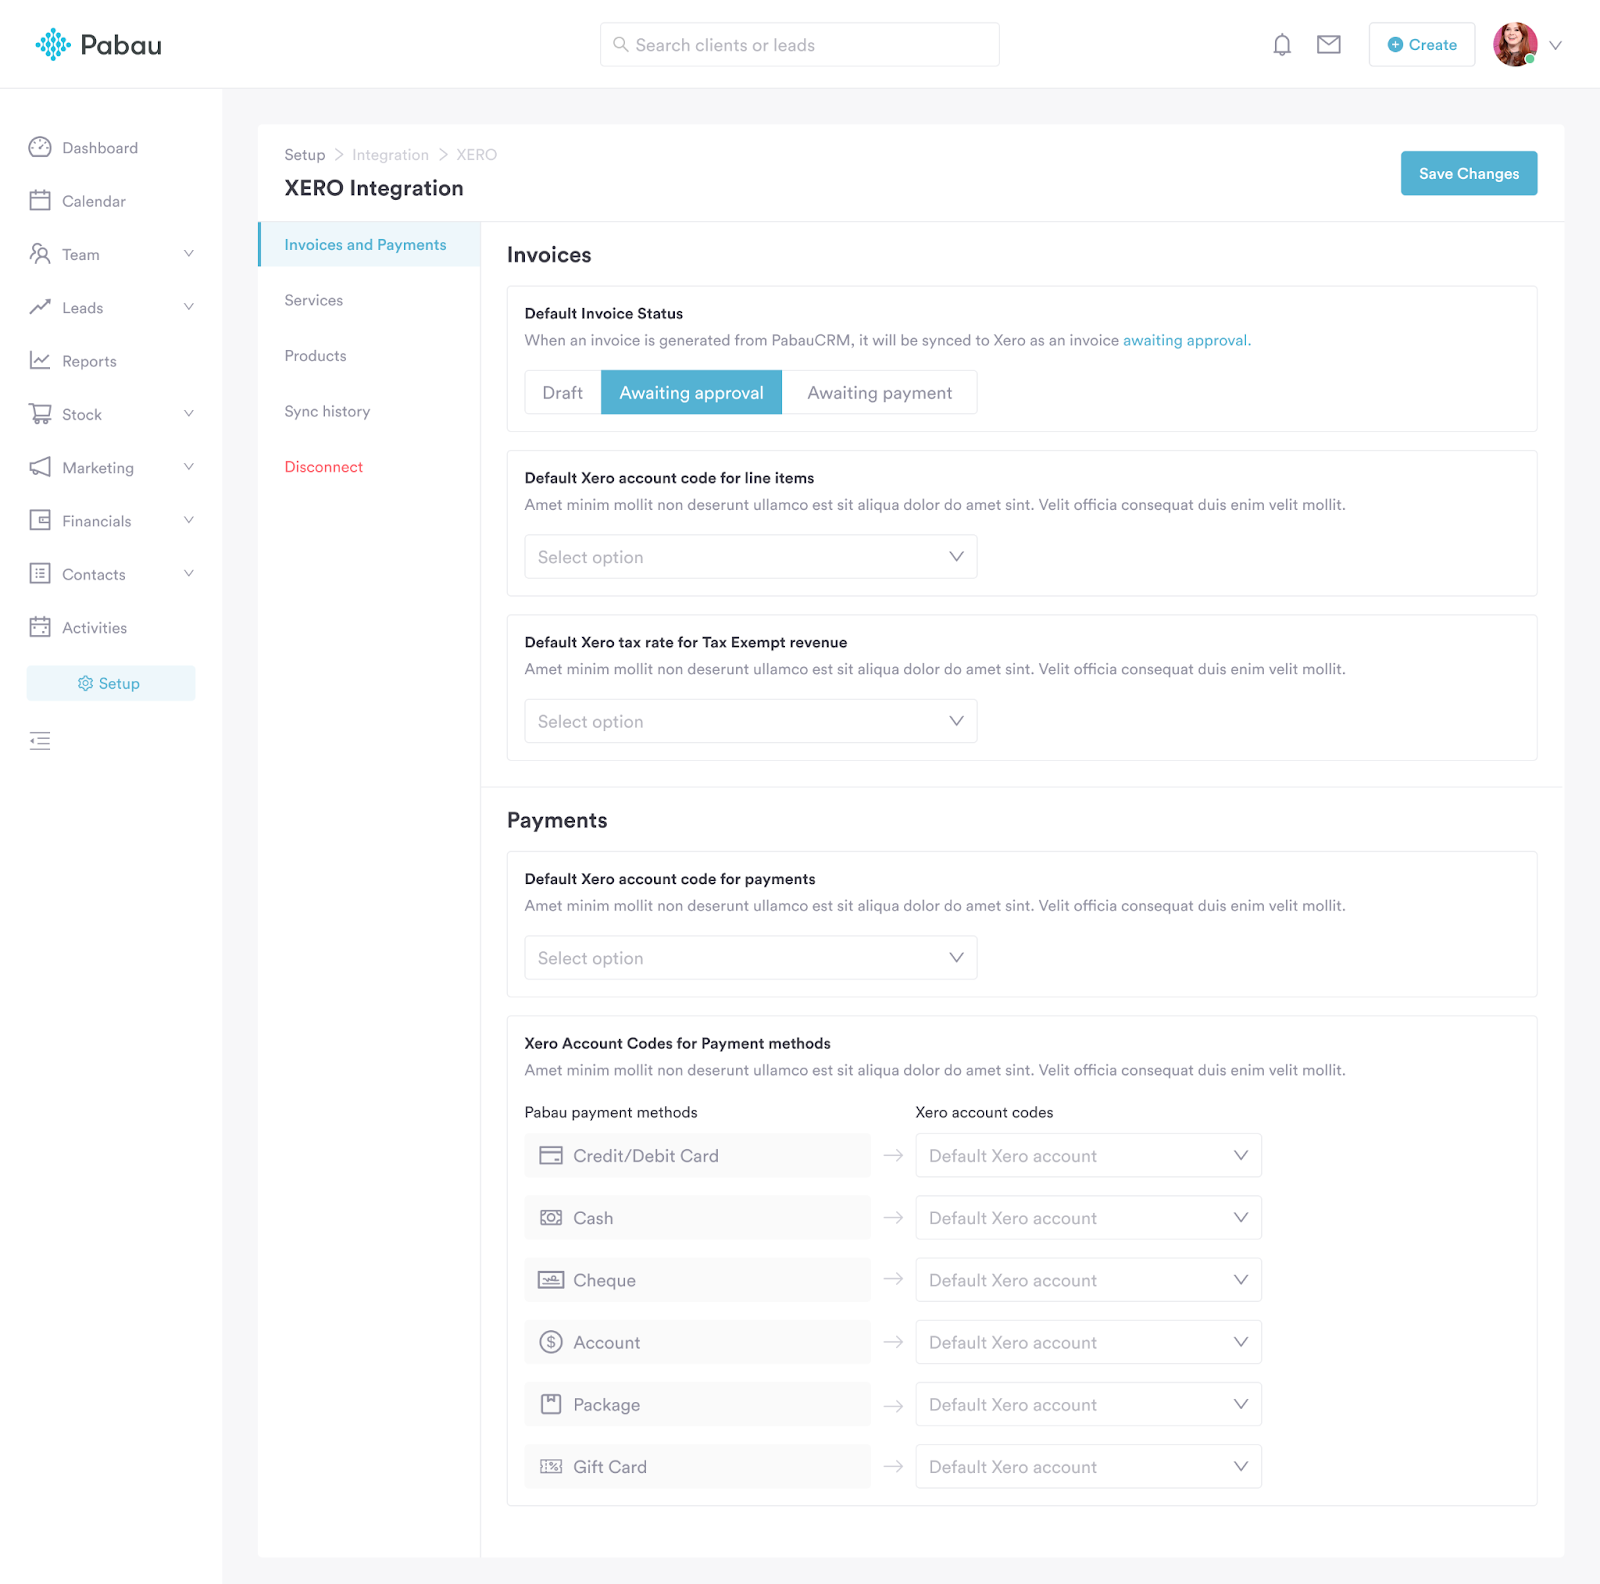Click the Cash banknote icon
The width and height of the screenshot is (1600, 1584).
(551, 1217)
